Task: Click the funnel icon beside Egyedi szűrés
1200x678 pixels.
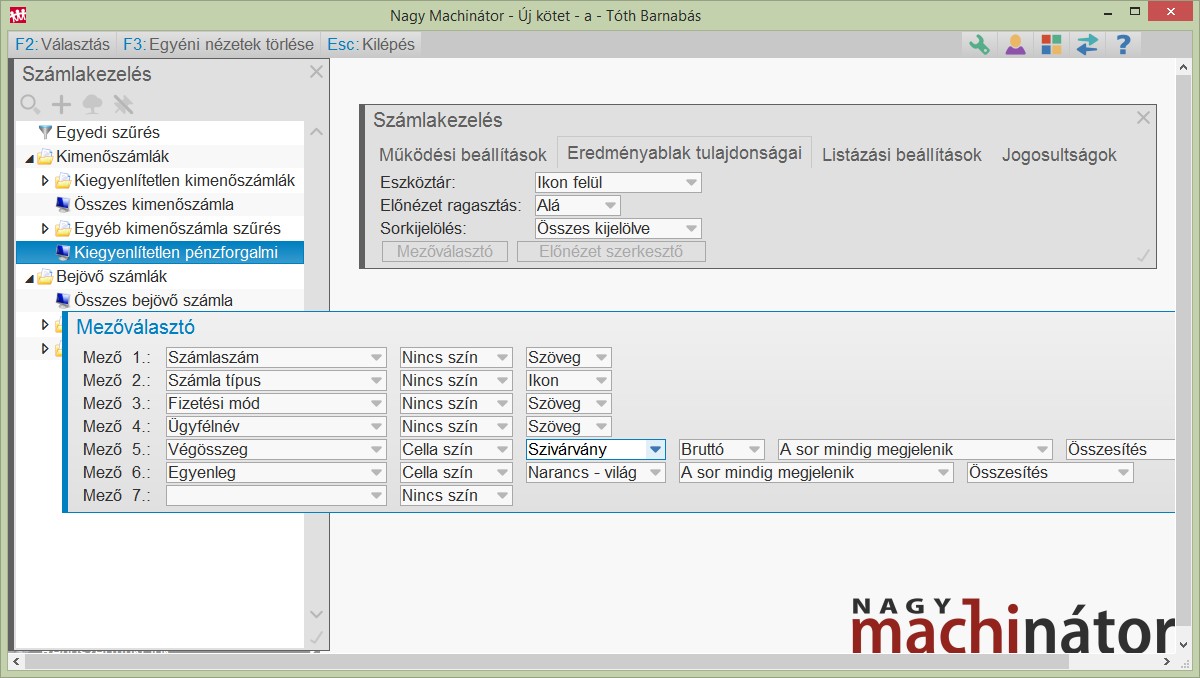Action: [x=45, y=132]
